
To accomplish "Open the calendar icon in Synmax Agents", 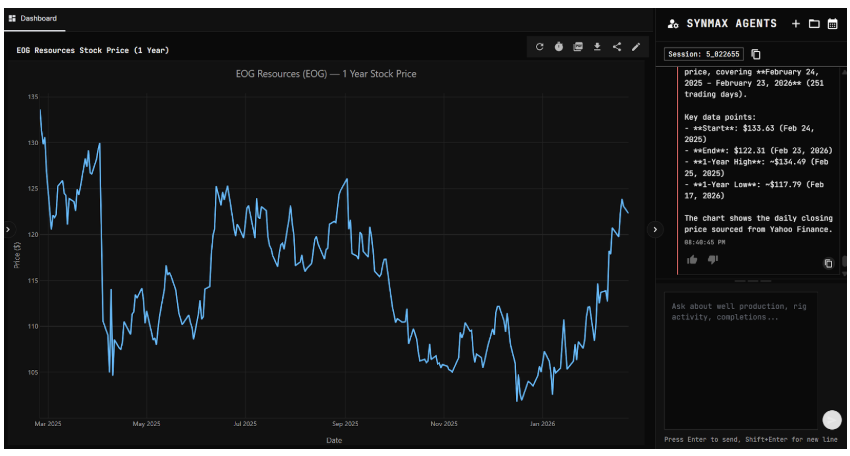I will pyautogui.click(x=832, y=23).
